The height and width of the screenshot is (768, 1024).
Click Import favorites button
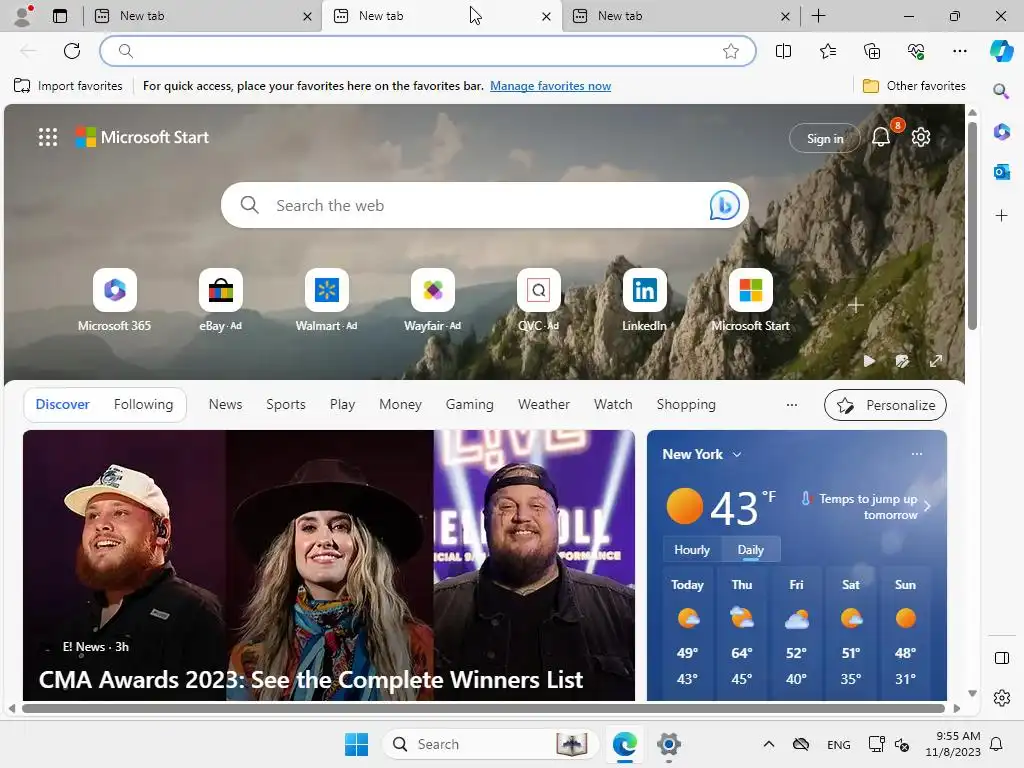pyautogui.click(x=68, y=86)
